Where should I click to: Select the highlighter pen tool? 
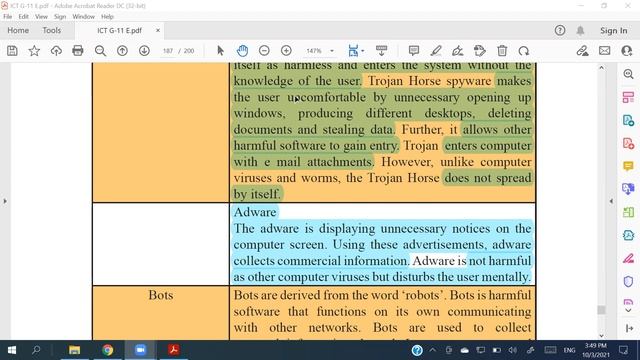click(436, 51)
